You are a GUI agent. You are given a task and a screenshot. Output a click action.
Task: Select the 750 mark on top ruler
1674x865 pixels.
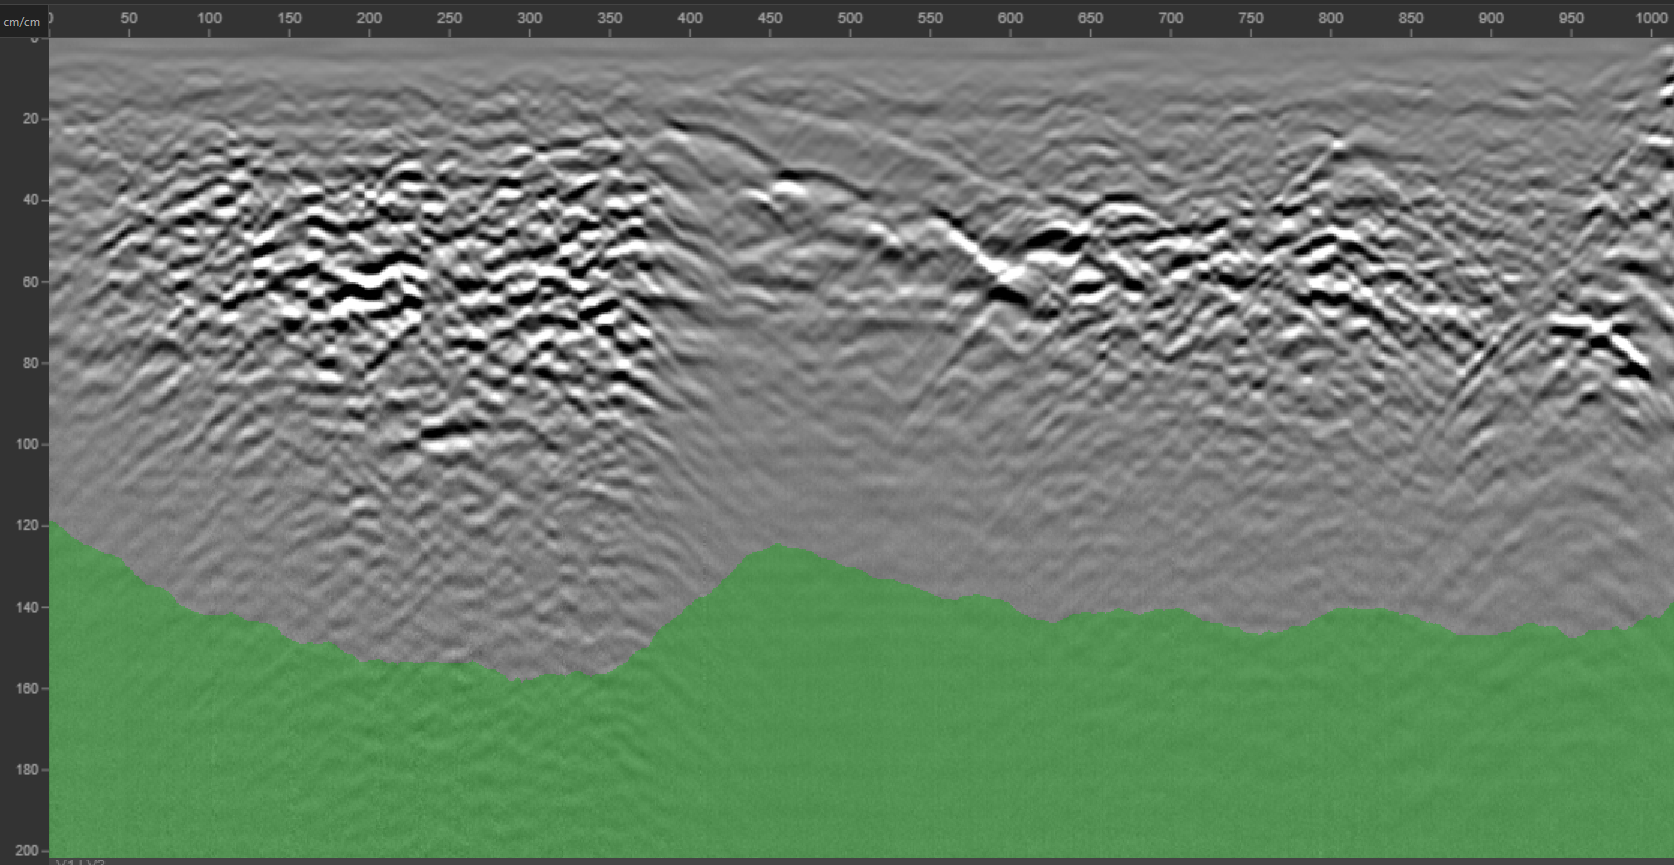pyautogui.click(x=1250, y=18)
